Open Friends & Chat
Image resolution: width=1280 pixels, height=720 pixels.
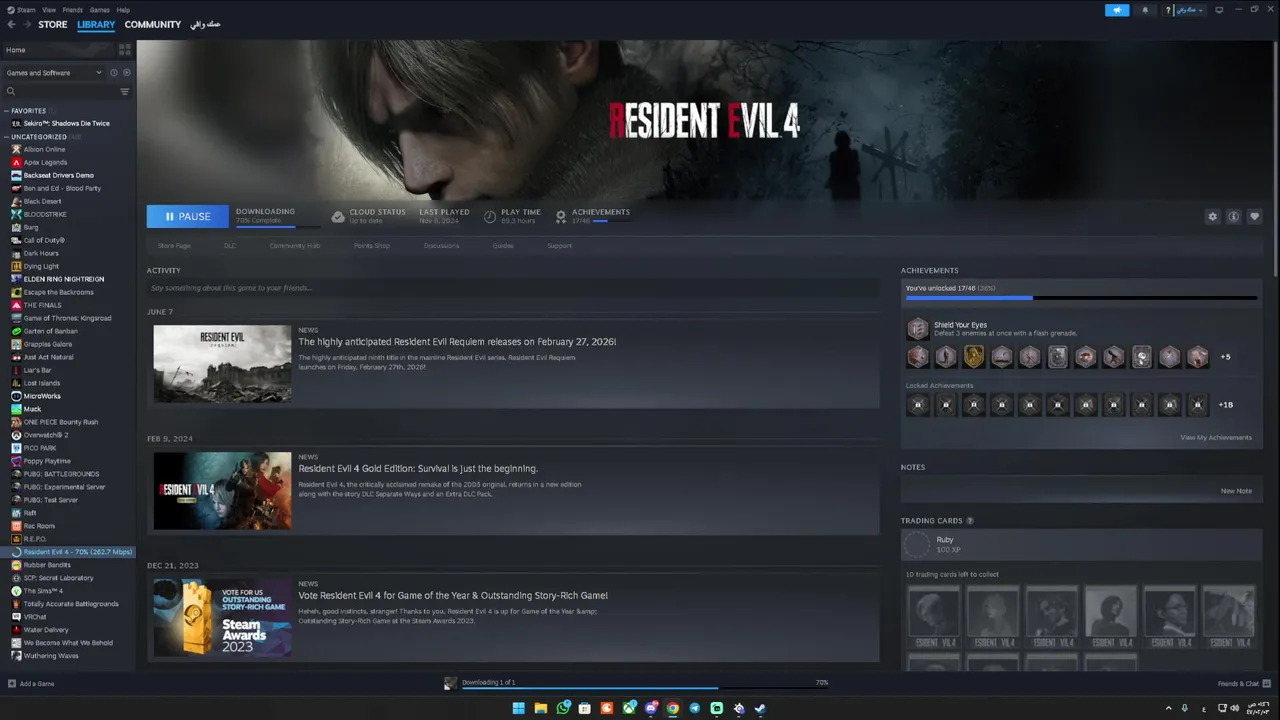(x=1243, y=684)
